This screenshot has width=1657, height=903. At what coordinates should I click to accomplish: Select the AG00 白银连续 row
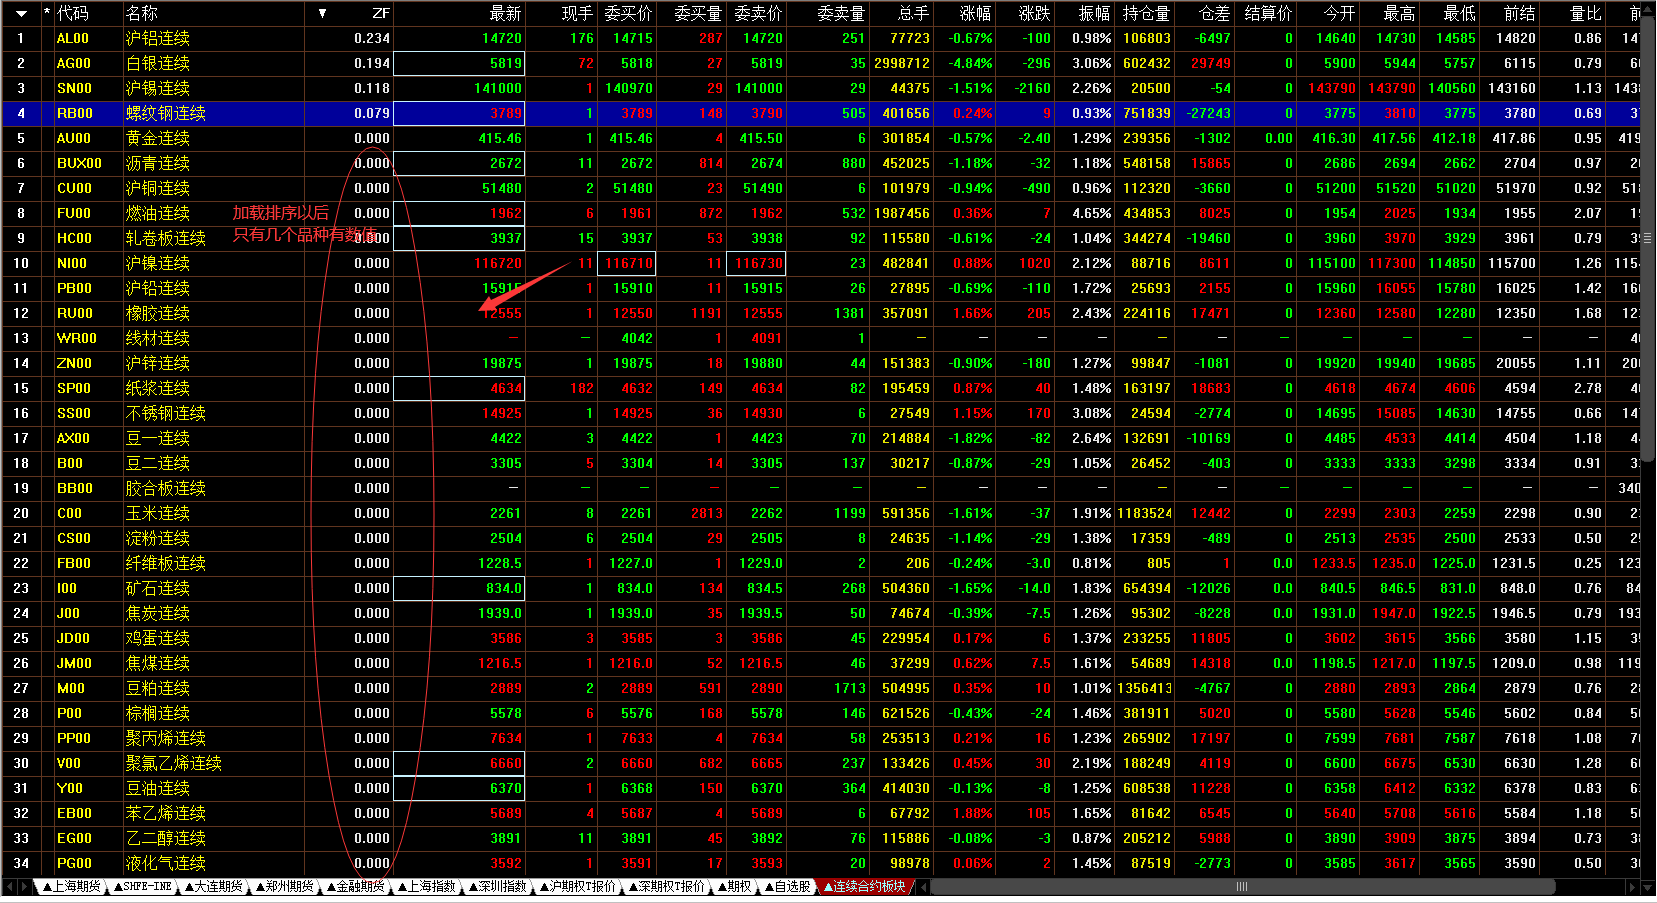821,63
